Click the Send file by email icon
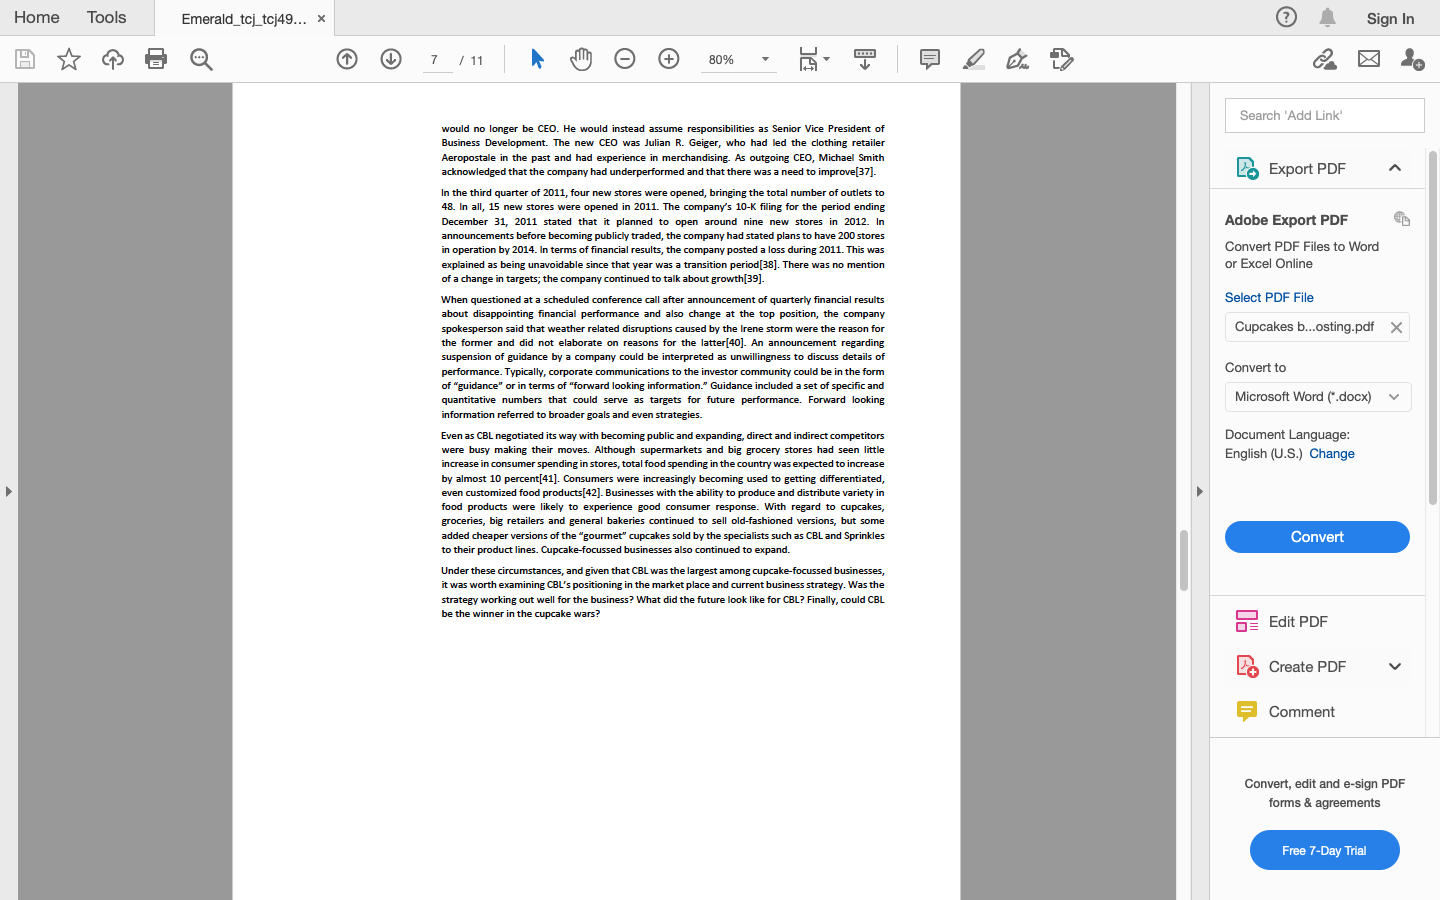This screenshot has width=1440, height=900. [x=1368, y=59]
